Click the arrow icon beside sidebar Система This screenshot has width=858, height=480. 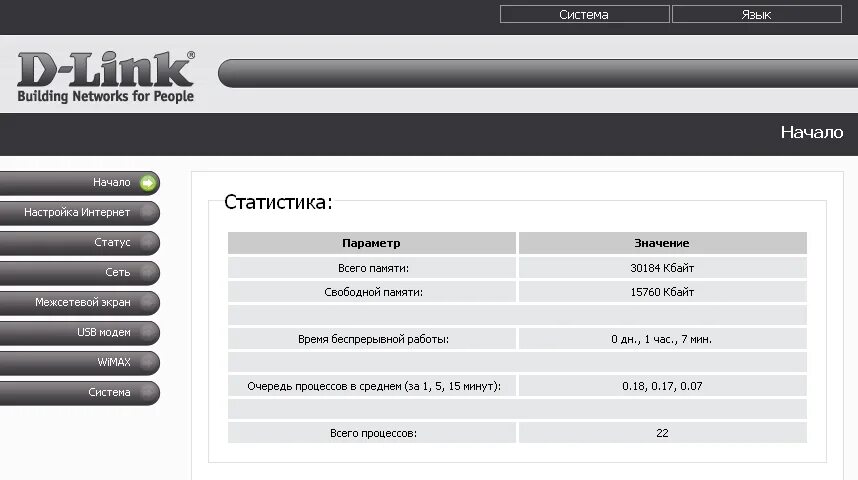[x=148, y=393]
